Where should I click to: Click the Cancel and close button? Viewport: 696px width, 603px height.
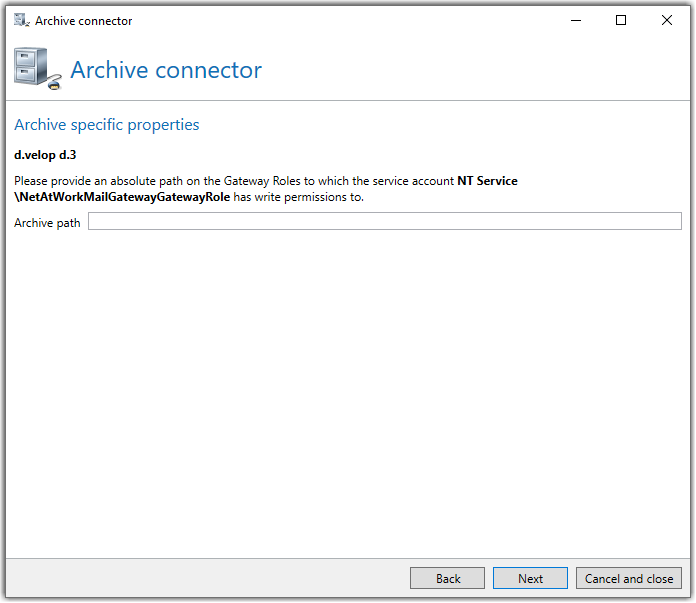629,578
